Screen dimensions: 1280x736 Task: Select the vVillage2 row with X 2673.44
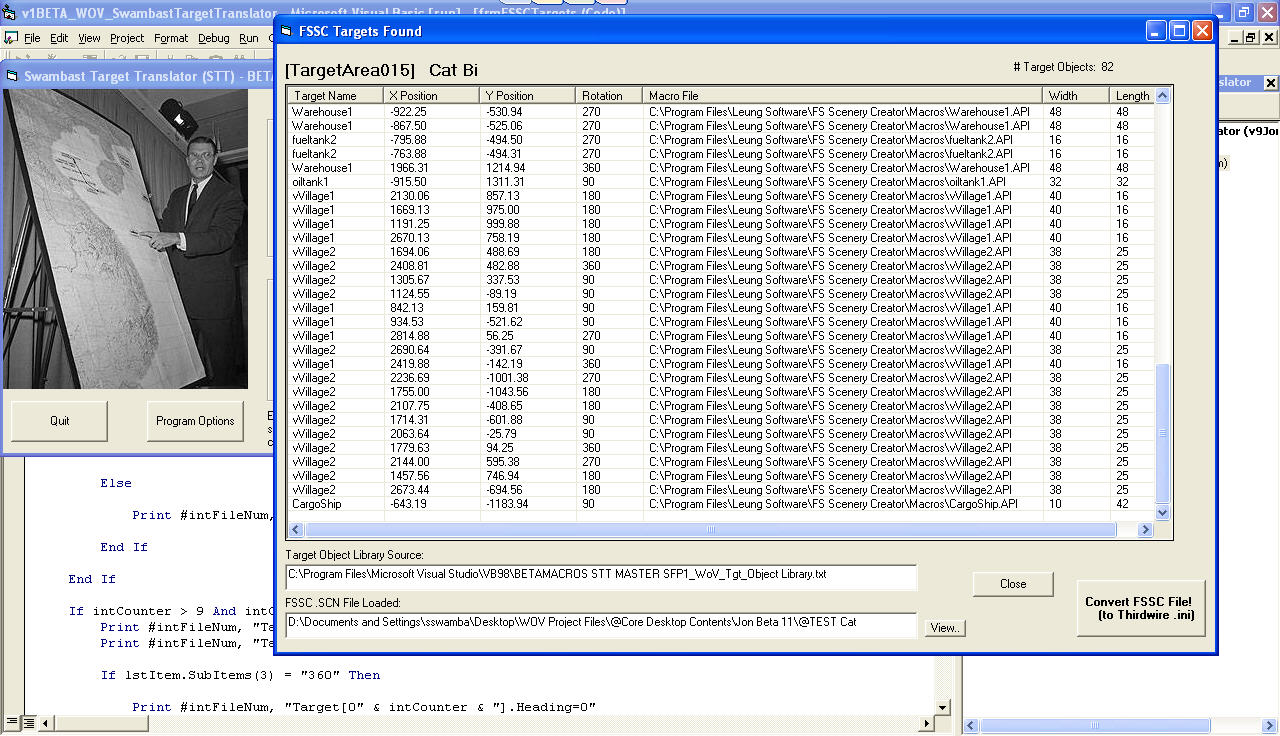tap(720, 490)
